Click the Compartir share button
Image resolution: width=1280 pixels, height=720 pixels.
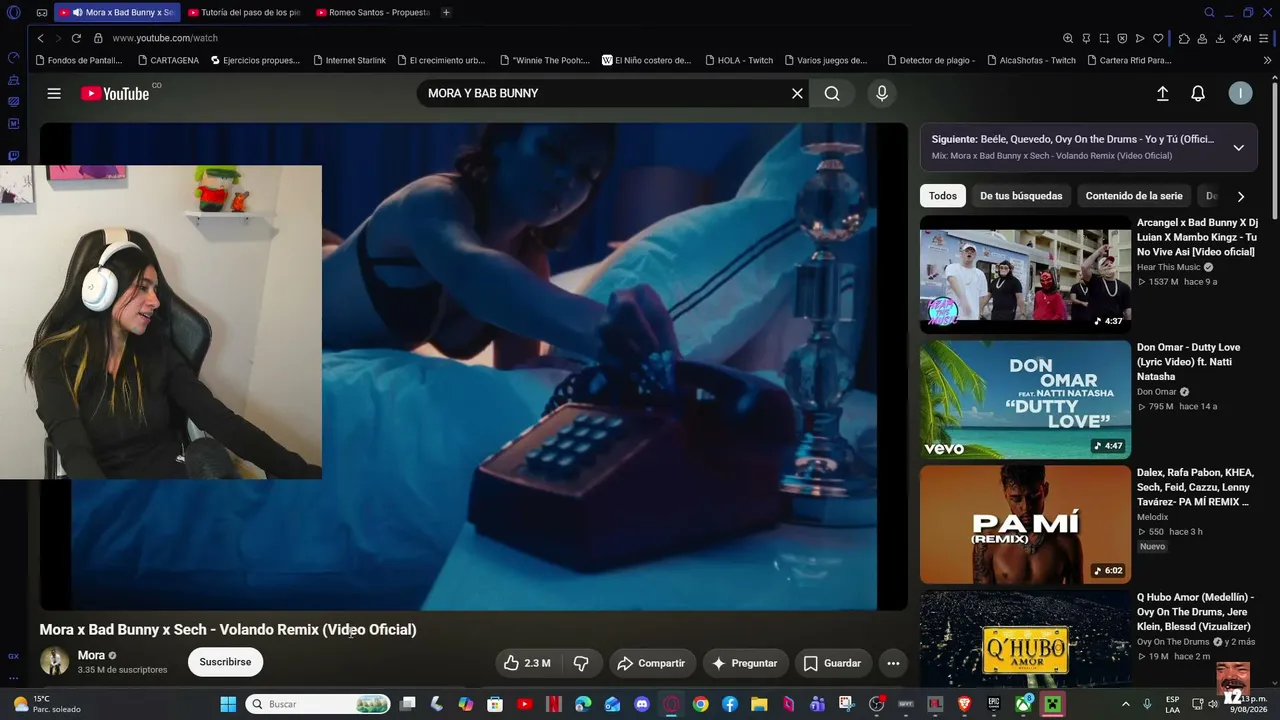[x=651, y=663]
